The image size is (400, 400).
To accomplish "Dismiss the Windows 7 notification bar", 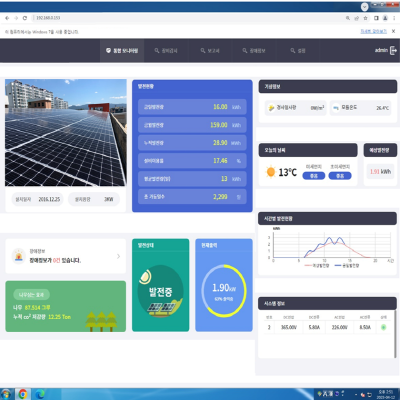I will [393, 31].
